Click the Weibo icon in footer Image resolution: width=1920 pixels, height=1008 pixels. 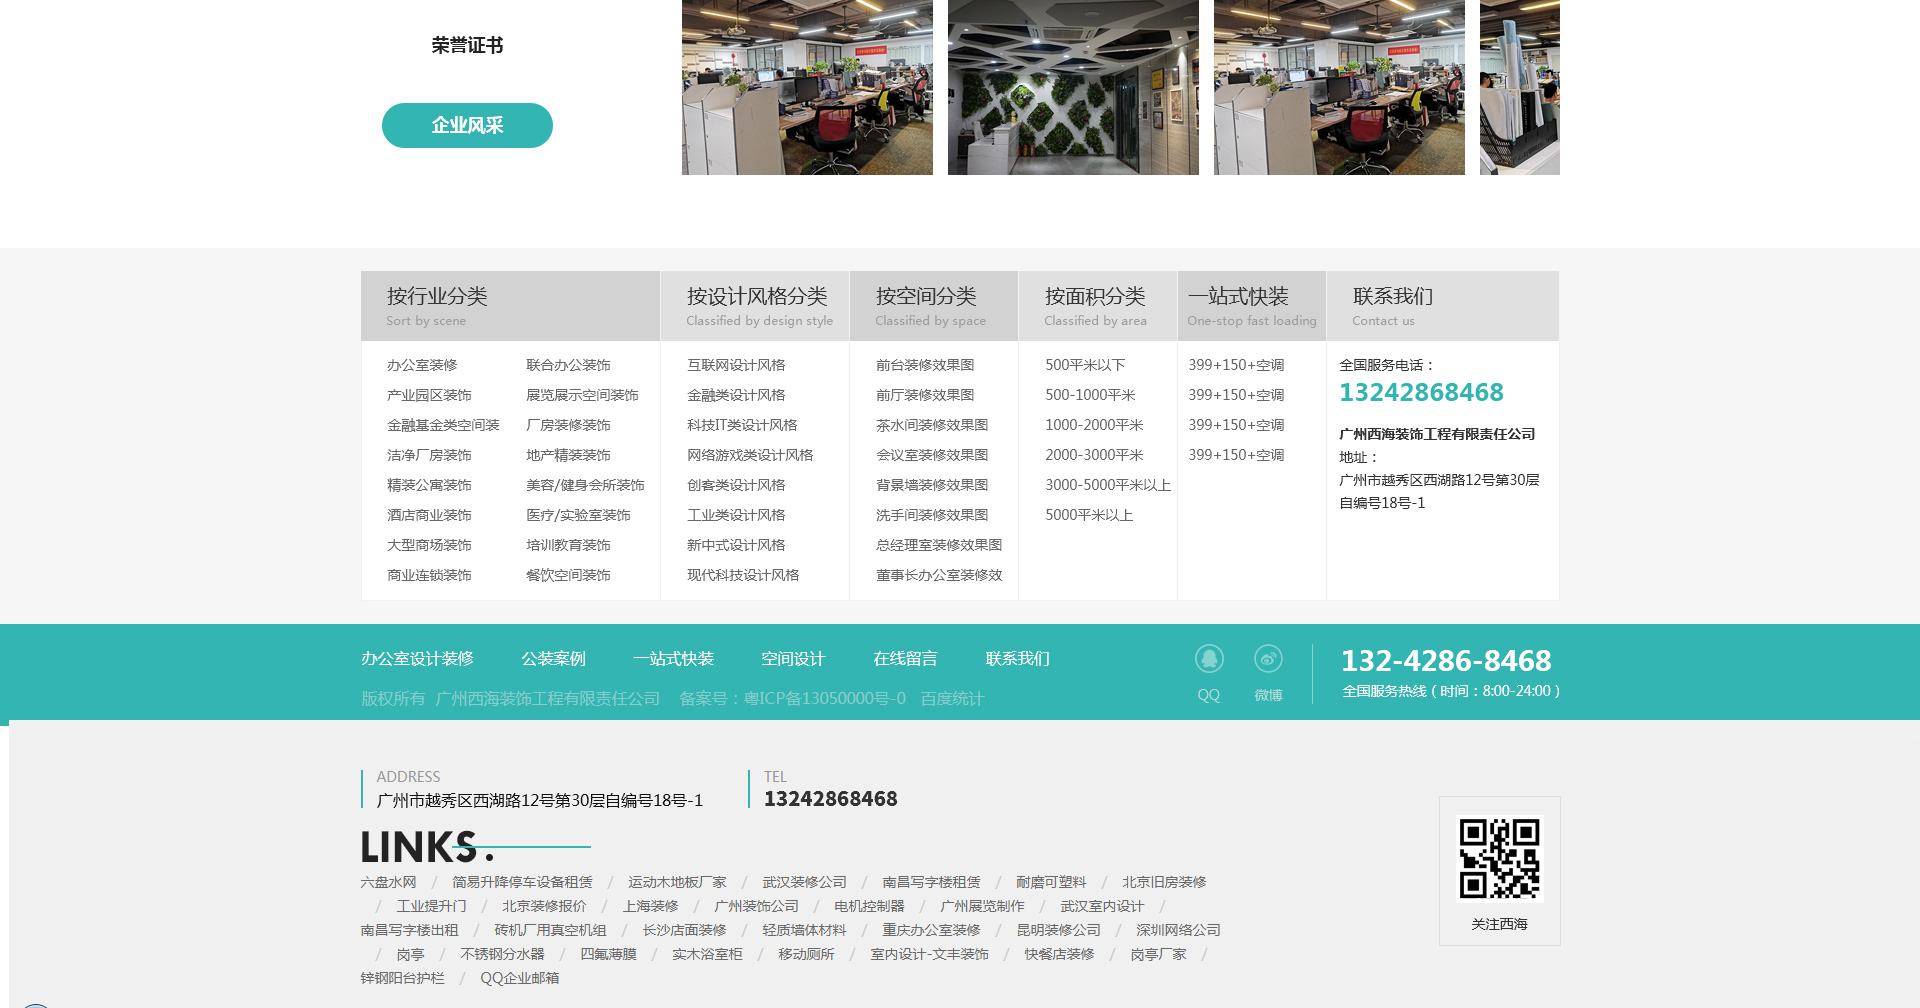click(x=1268, y=659)
